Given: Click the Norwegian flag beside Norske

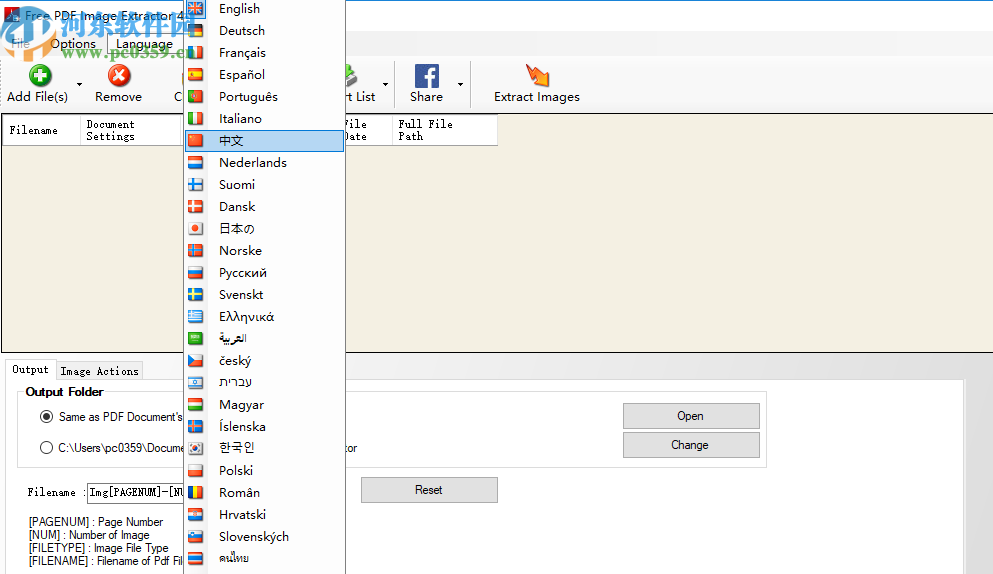Looking at the screenshot, I should (196, 250).
